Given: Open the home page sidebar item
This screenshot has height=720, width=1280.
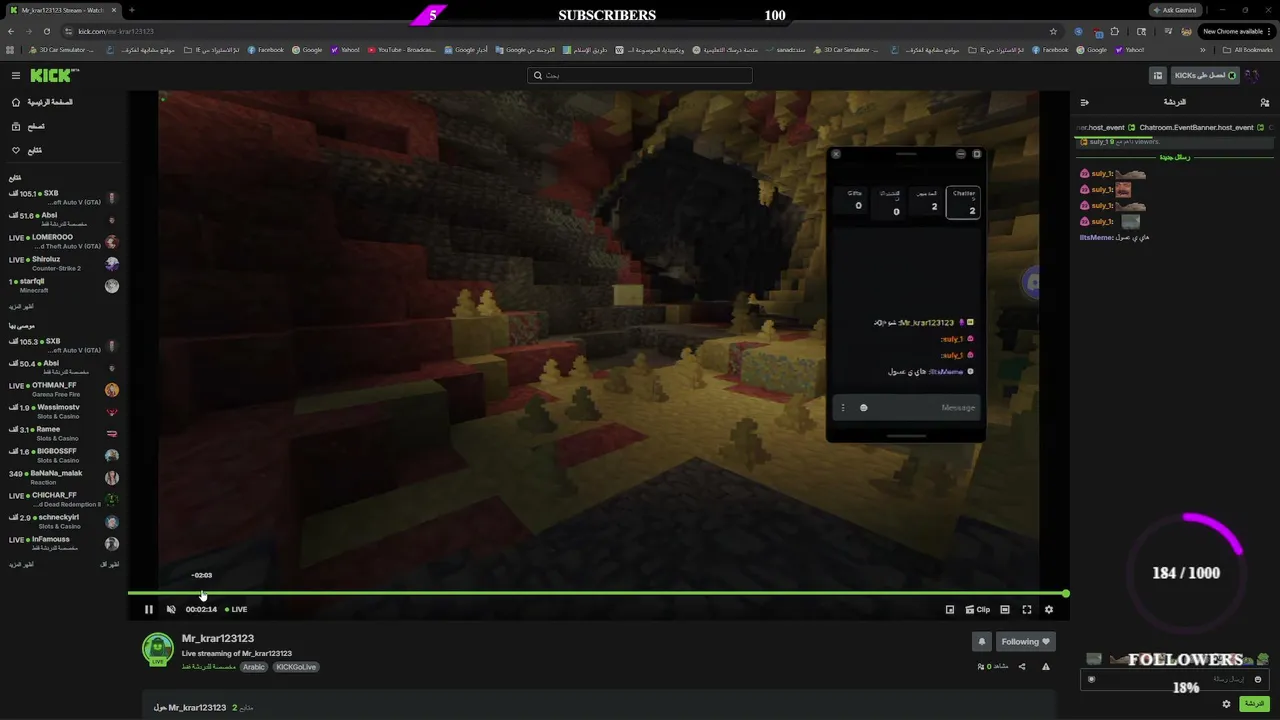Looking at the screenshot, I should 44,102.
